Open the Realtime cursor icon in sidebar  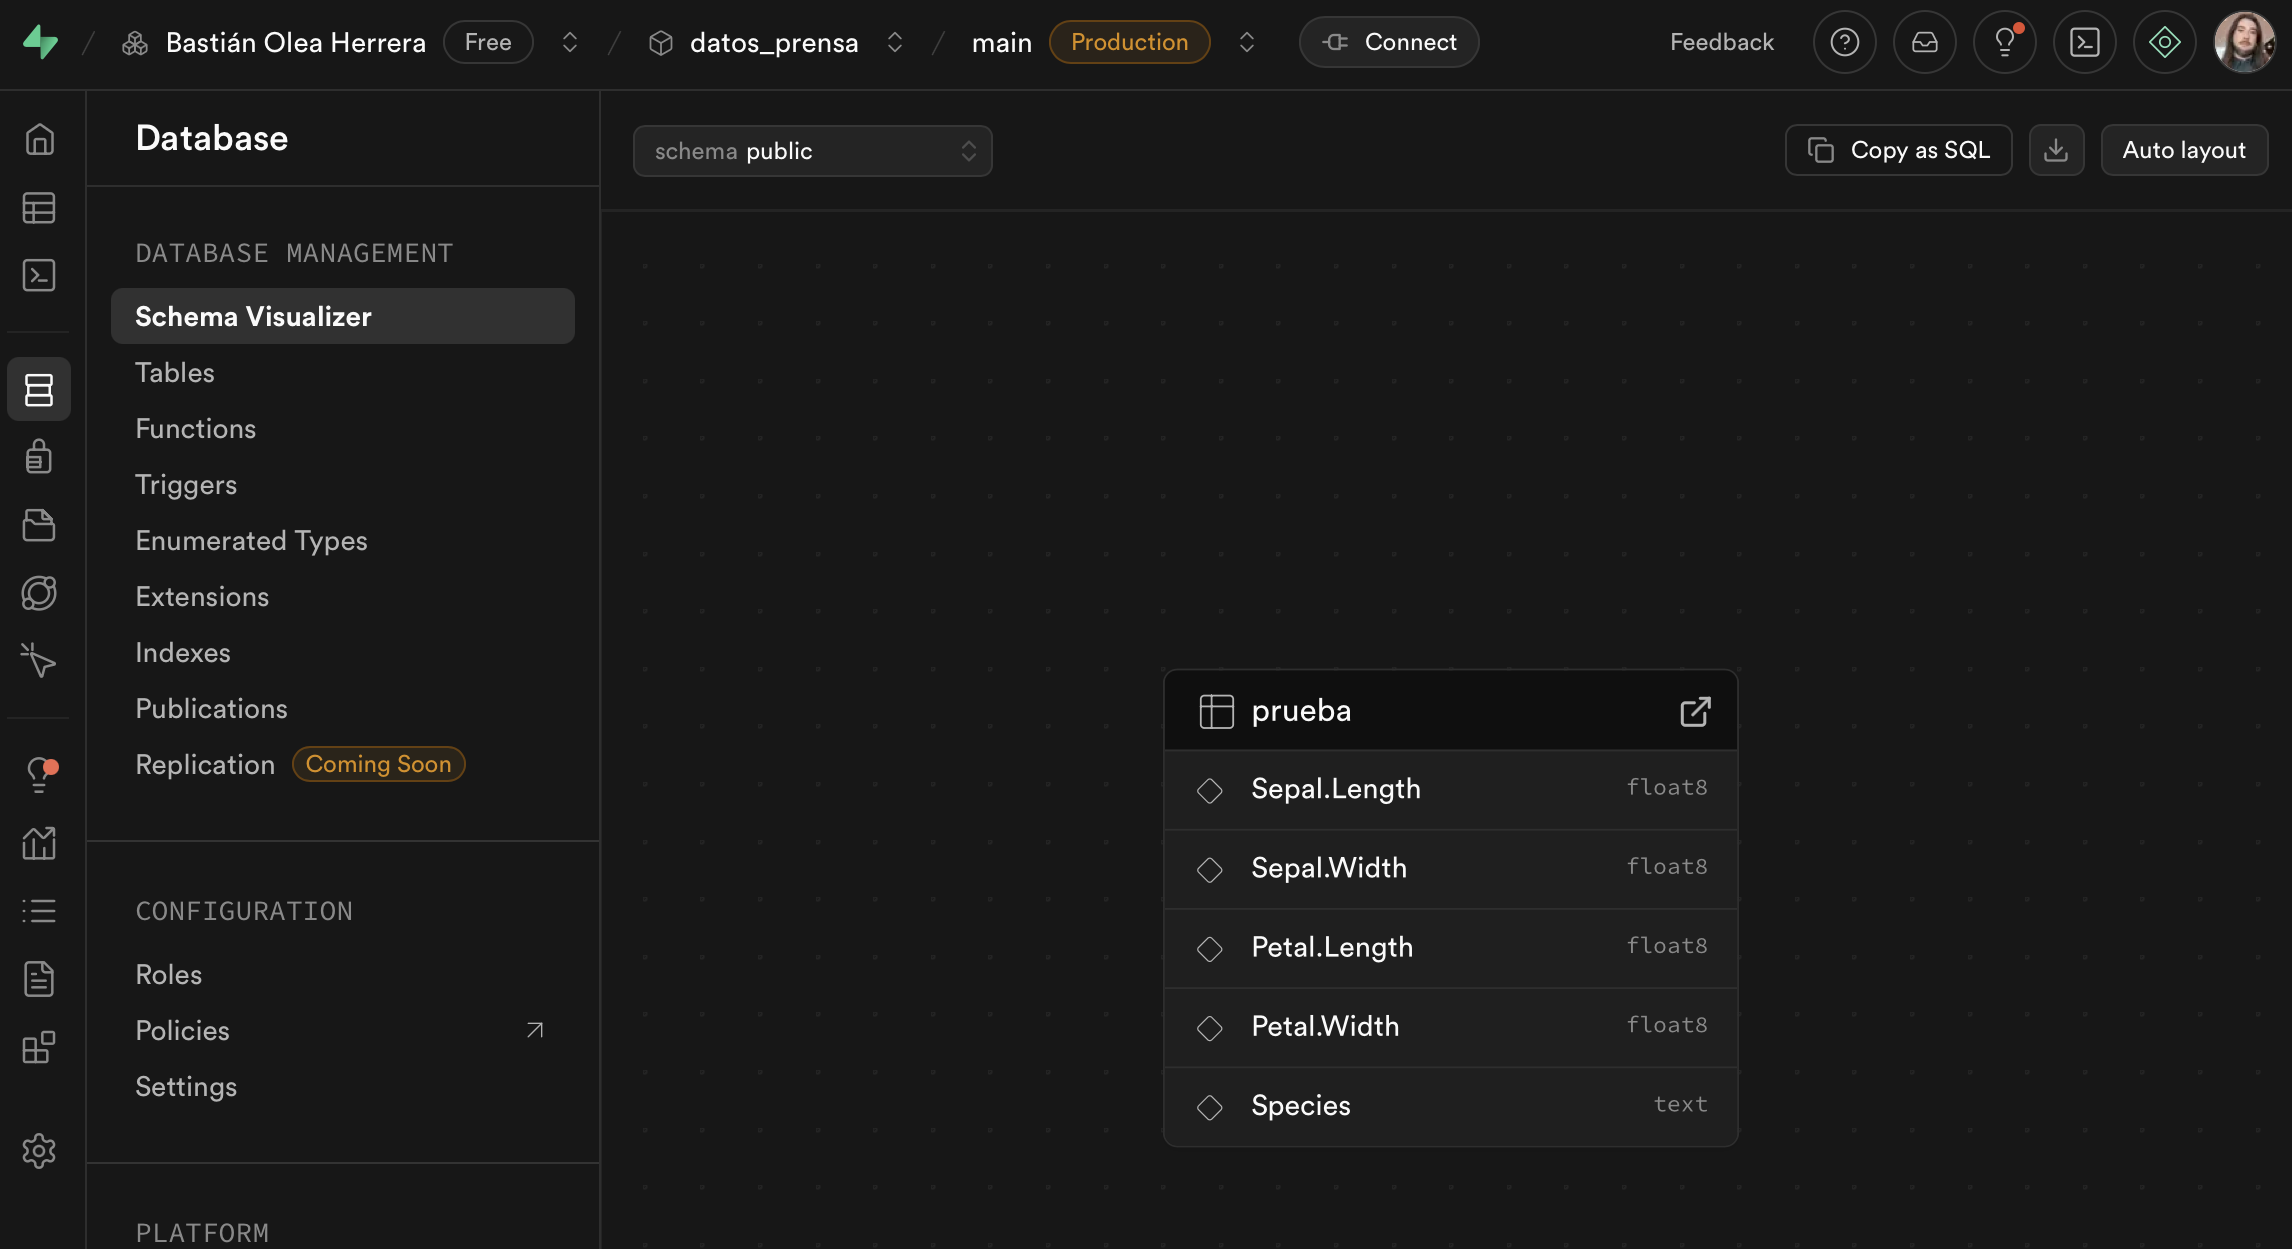click(x=39, y=660)
